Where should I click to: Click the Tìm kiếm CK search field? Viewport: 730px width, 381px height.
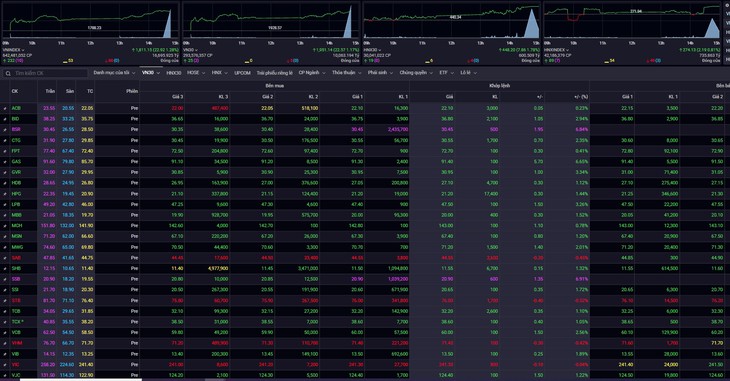(x=46, y=73)
